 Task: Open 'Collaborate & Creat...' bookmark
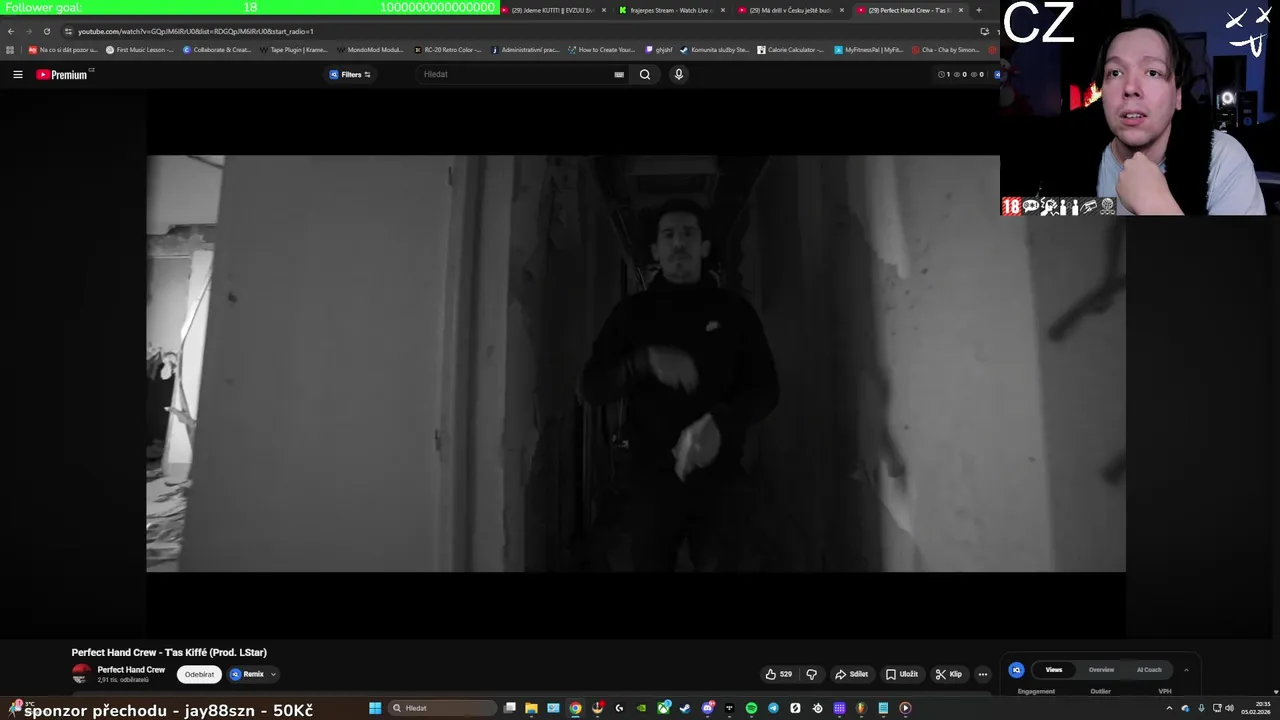point(217,49)
